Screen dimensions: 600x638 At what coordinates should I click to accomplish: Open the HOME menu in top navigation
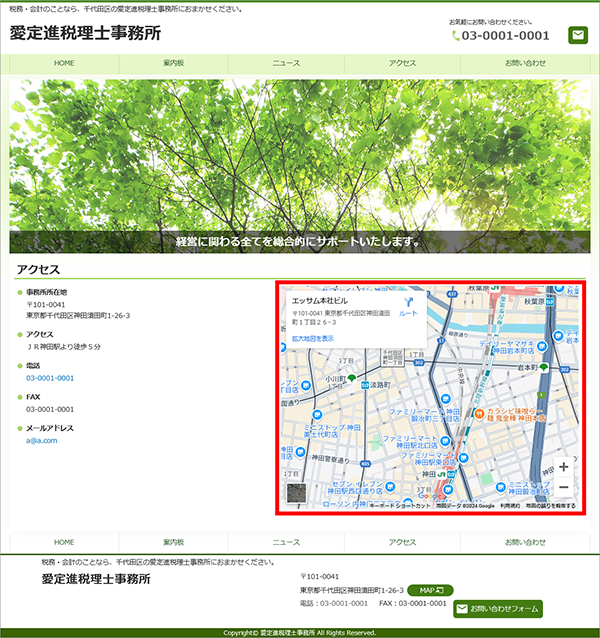coord(64,63)
